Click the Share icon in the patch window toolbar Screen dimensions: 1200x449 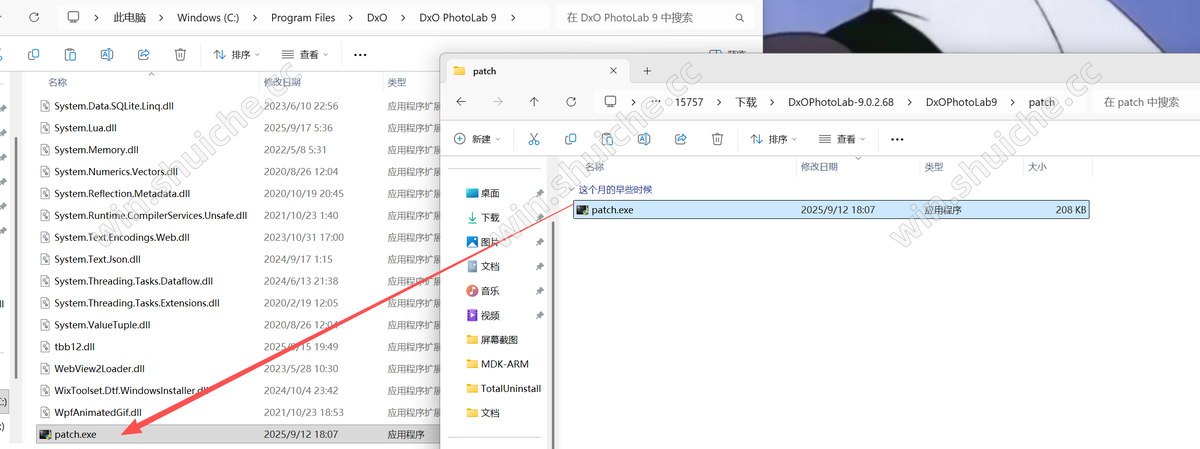click(681, 139)
